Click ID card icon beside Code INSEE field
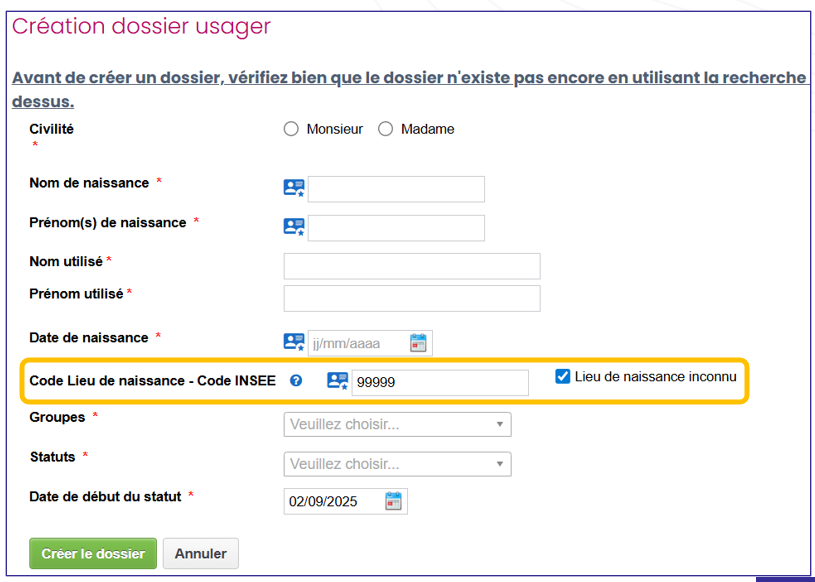This screenshot has height=582, width=815. coord(338,381)
